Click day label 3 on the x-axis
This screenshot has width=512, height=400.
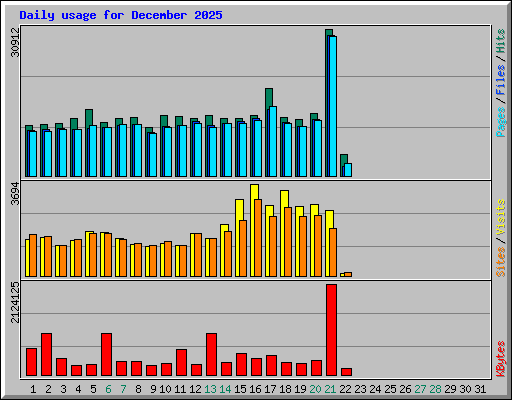(x=63, y=389)
